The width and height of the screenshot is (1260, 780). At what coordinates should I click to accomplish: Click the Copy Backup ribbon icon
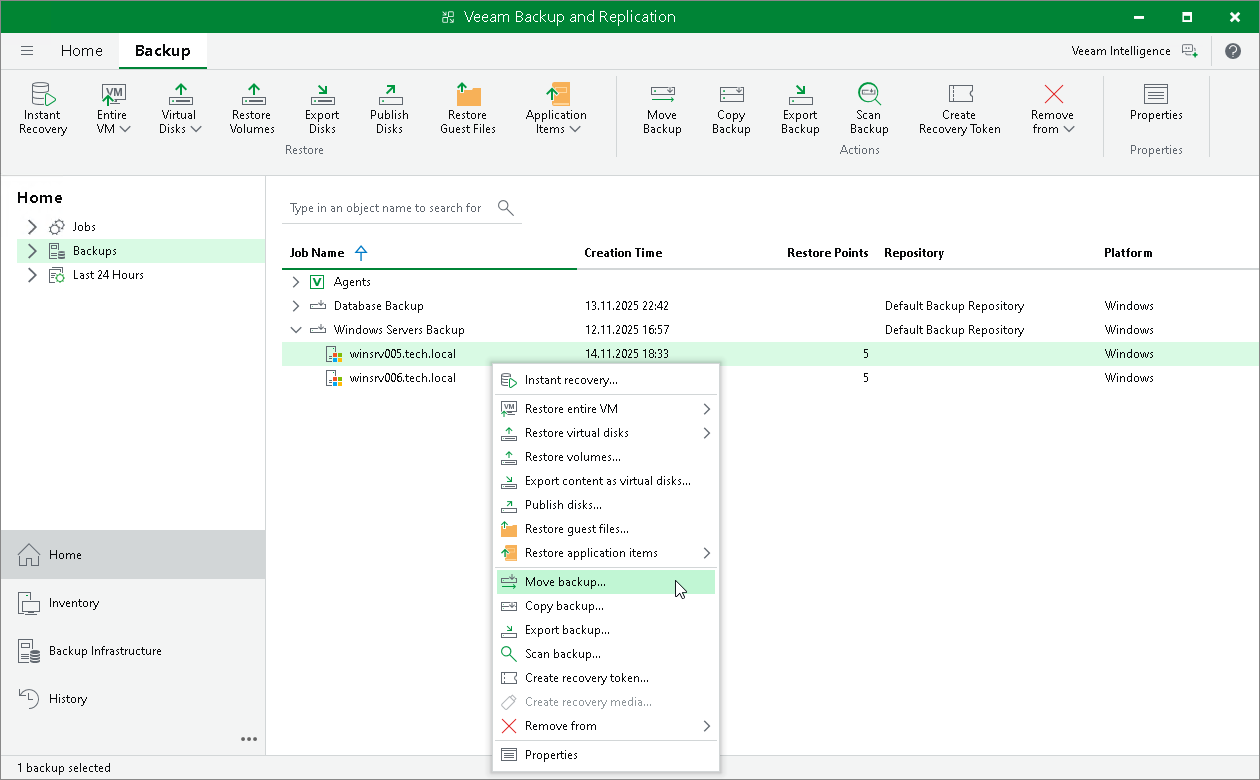point(731,95)
